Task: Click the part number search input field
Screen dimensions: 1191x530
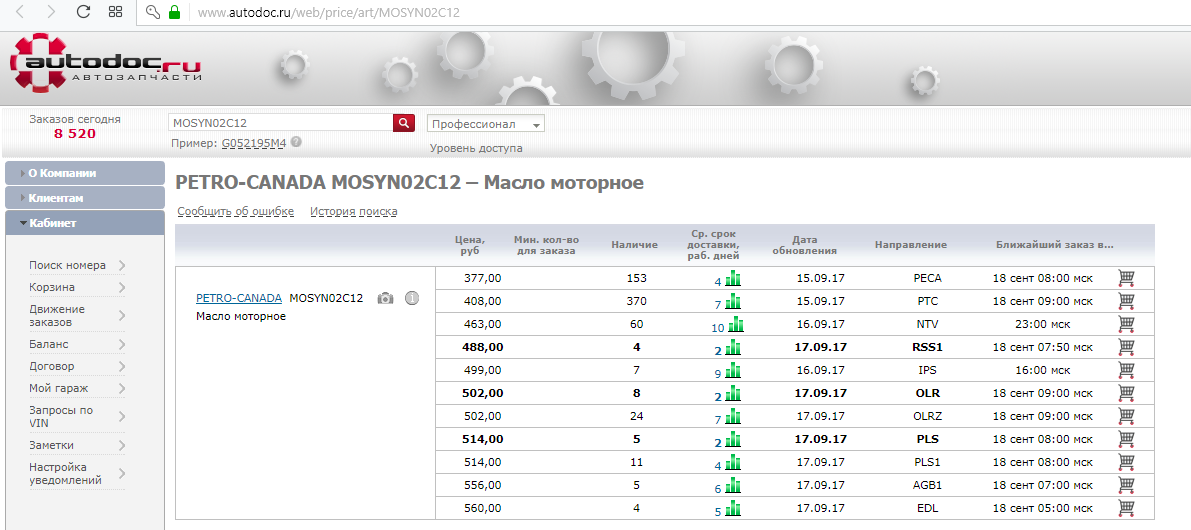Action: coord(280,123)
